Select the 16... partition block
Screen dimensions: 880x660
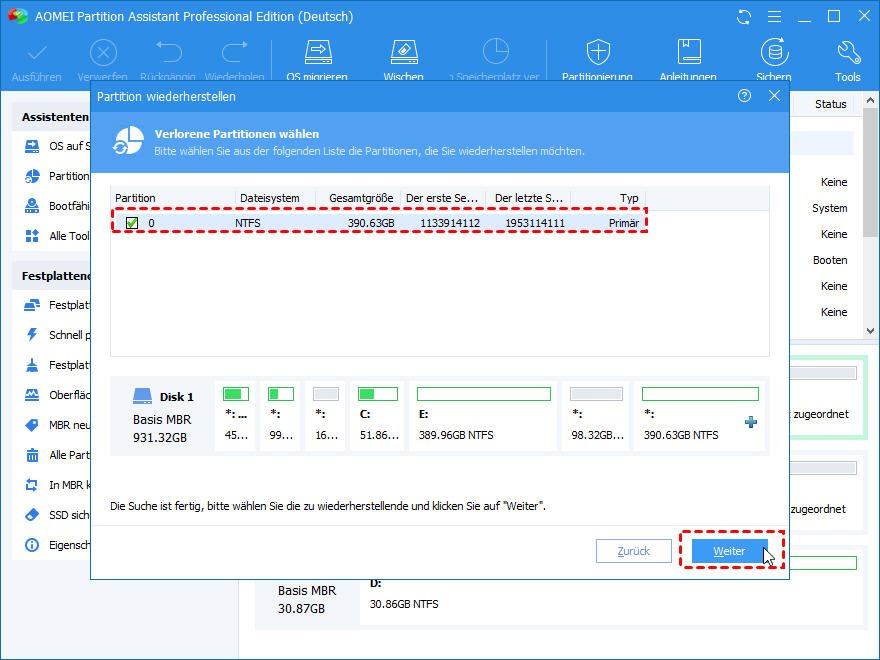click(326, 415)
